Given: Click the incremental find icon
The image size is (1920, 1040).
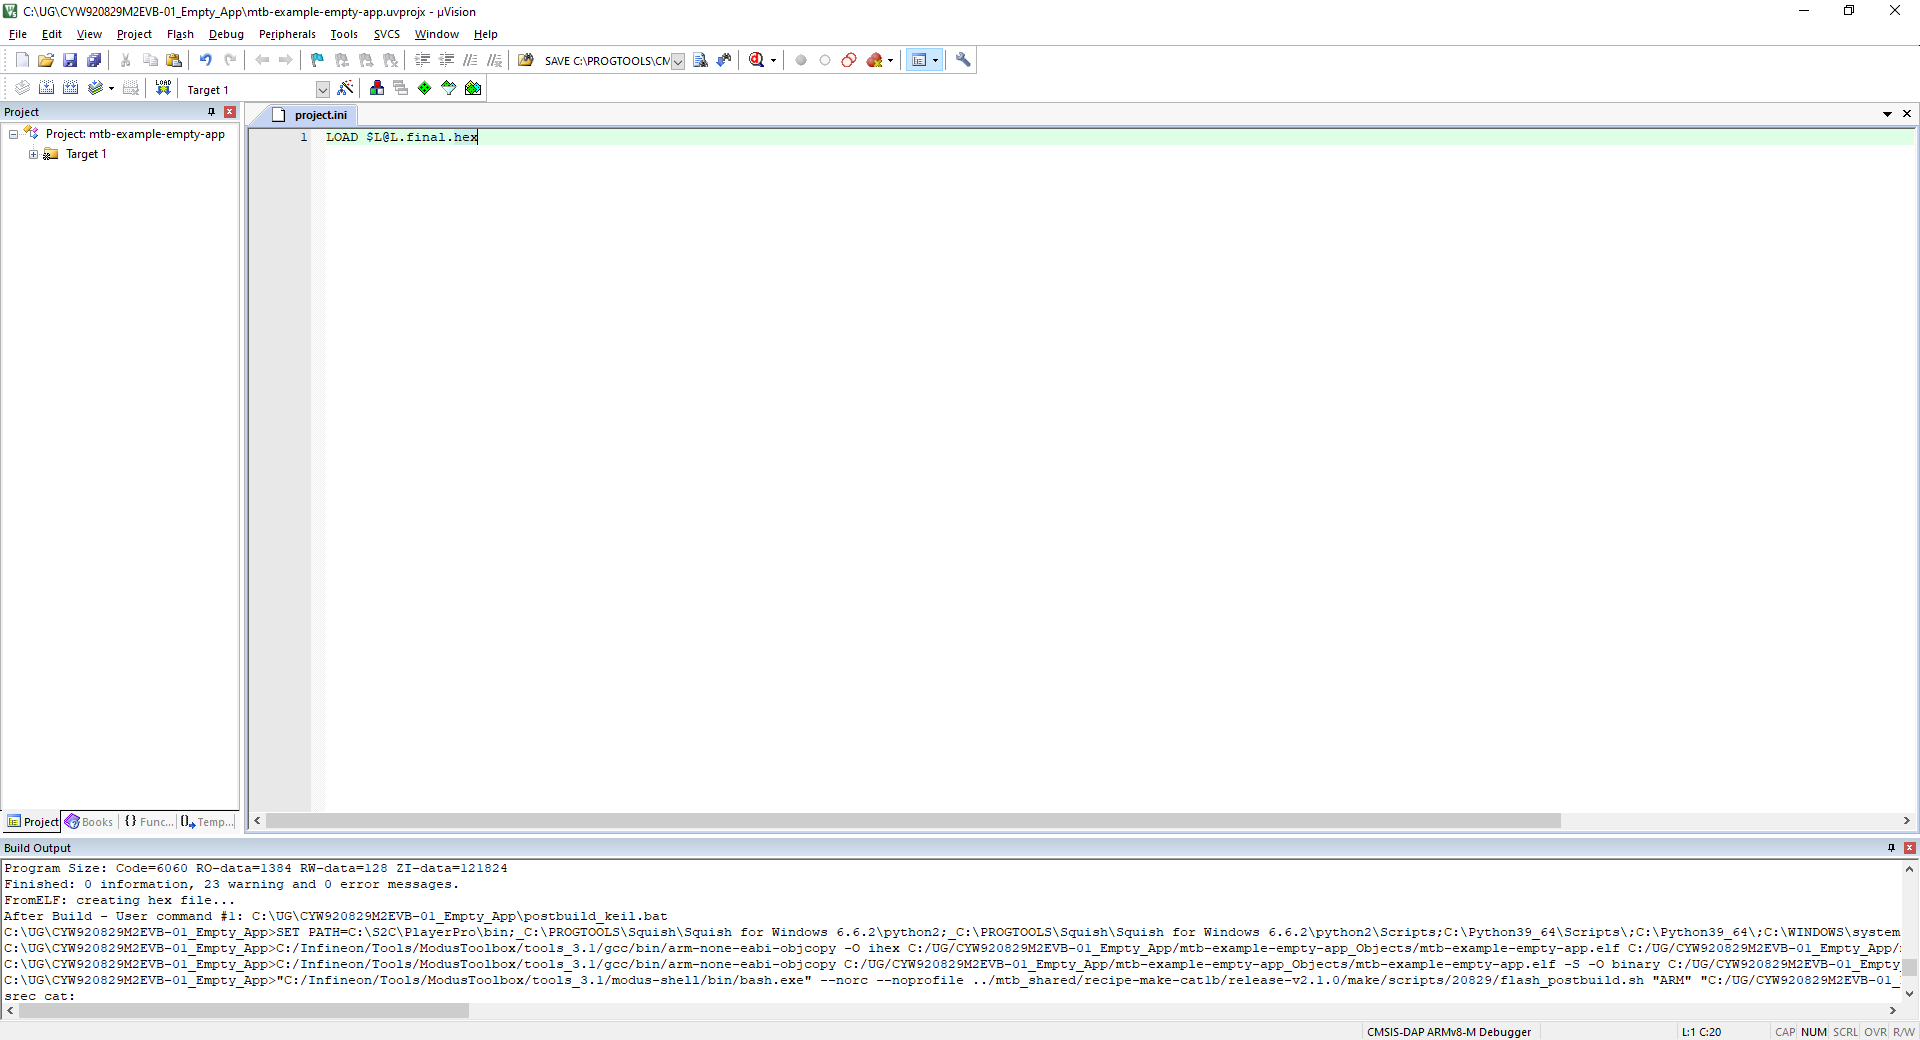Looking at the screenshot, I should pyautogui.click(x=724, y=60).
